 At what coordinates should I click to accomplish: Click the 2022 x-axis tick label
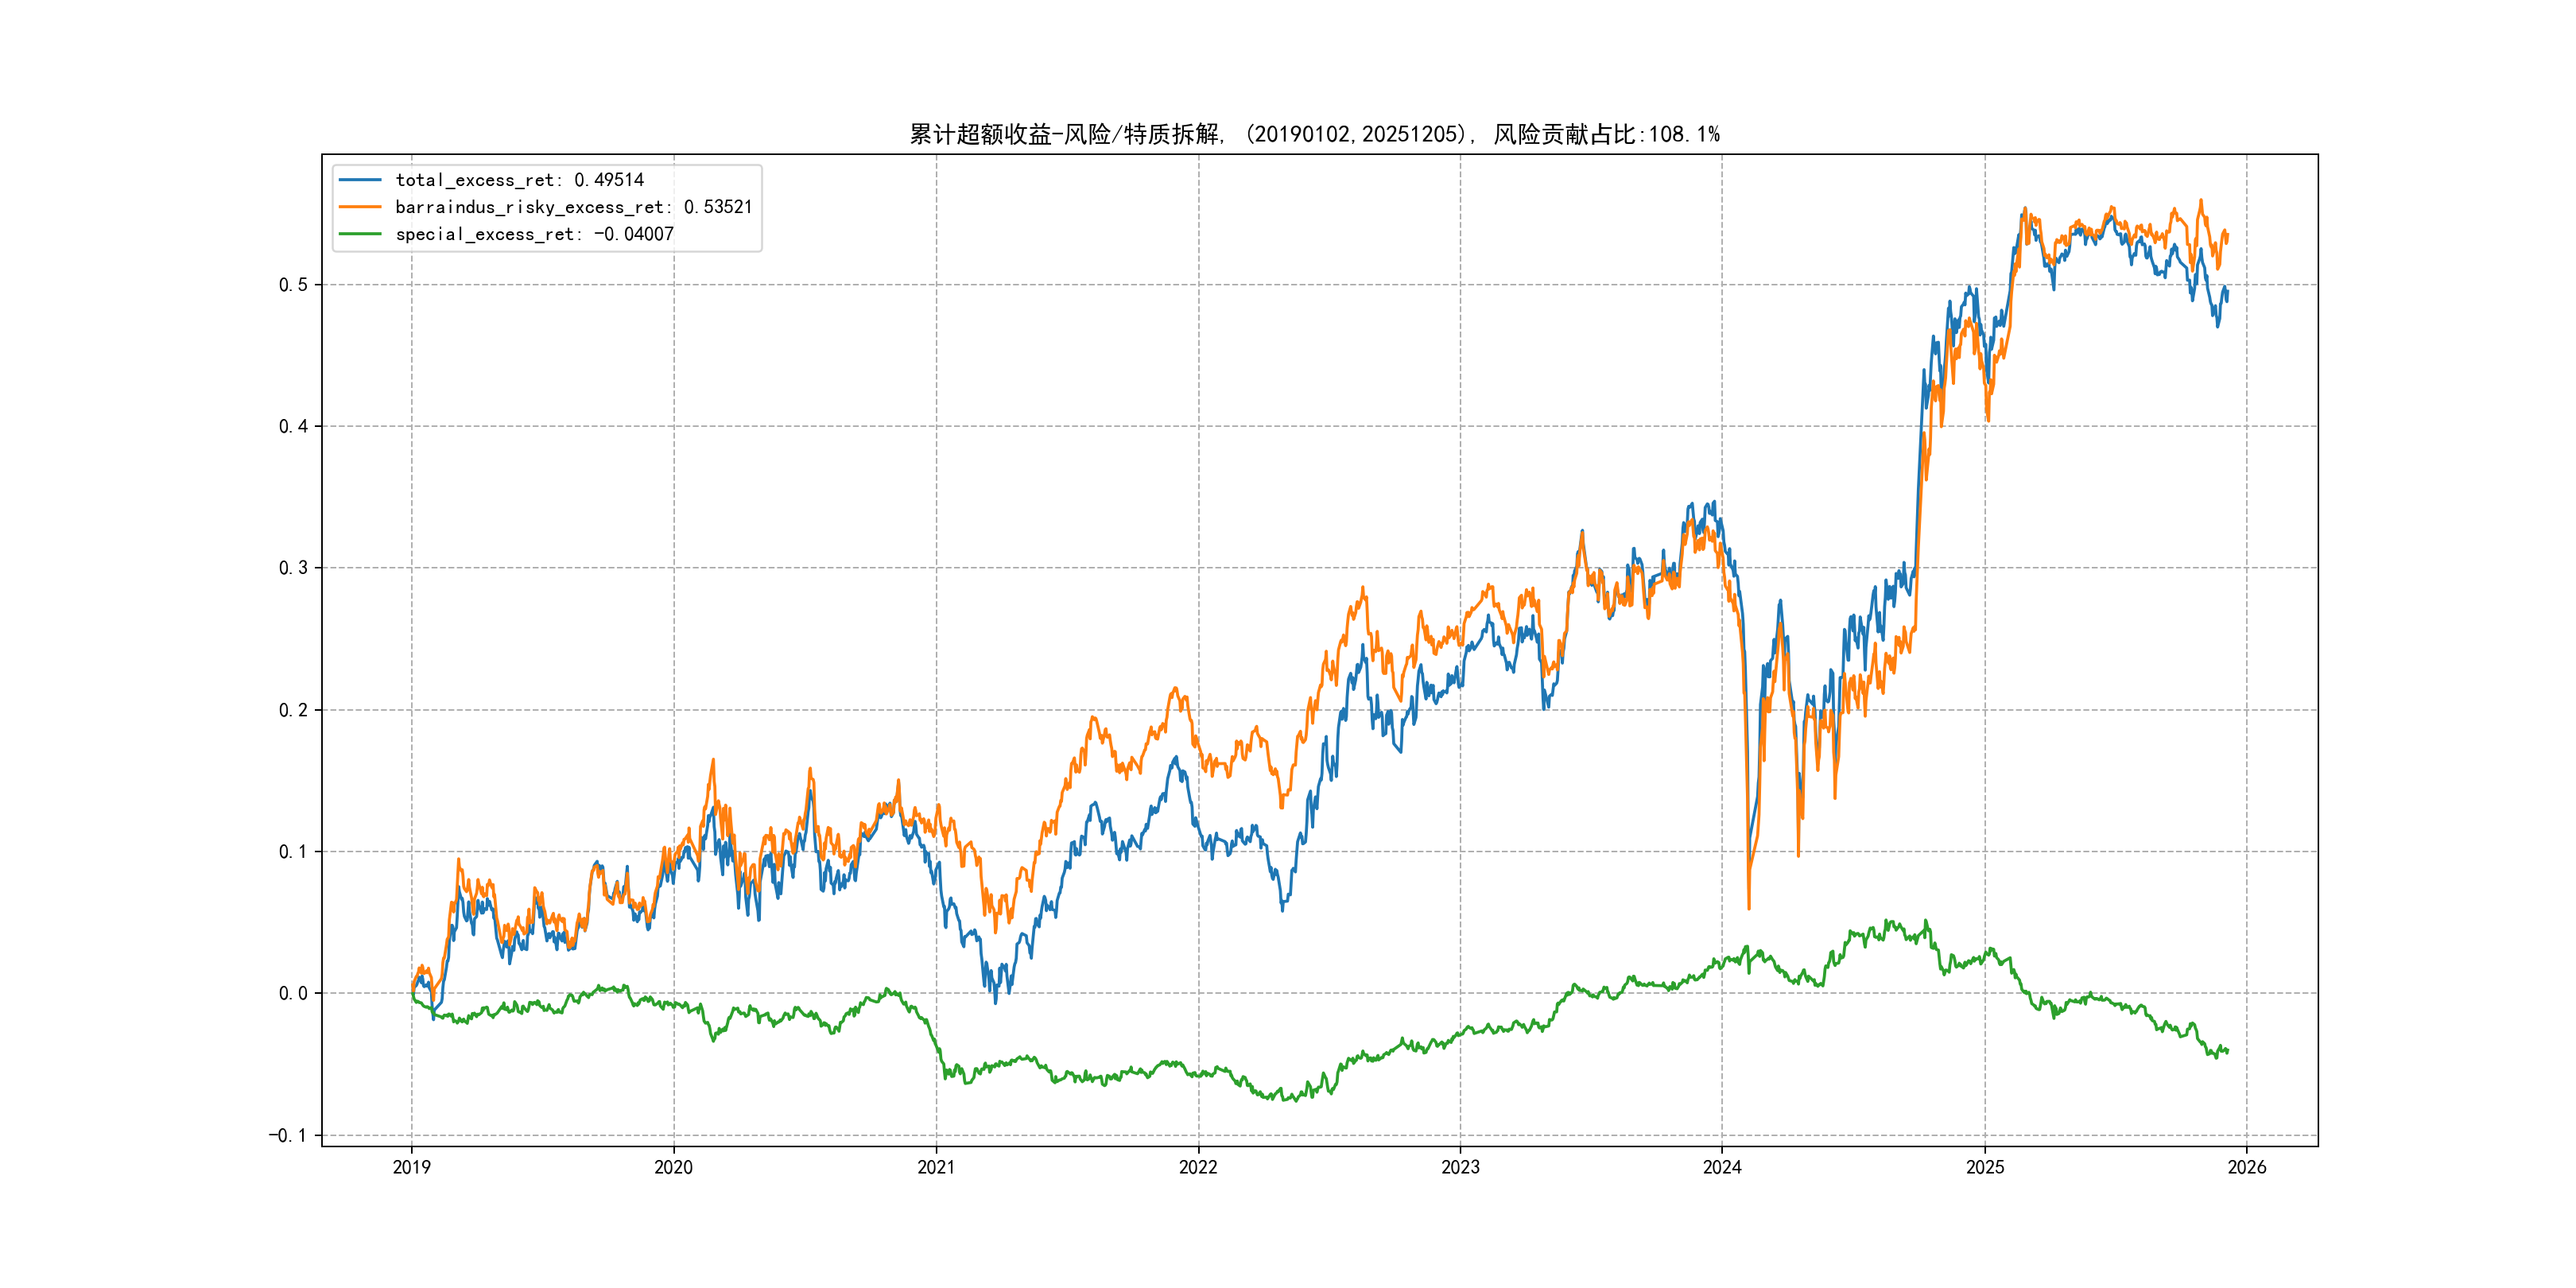pos(1198,1167)
